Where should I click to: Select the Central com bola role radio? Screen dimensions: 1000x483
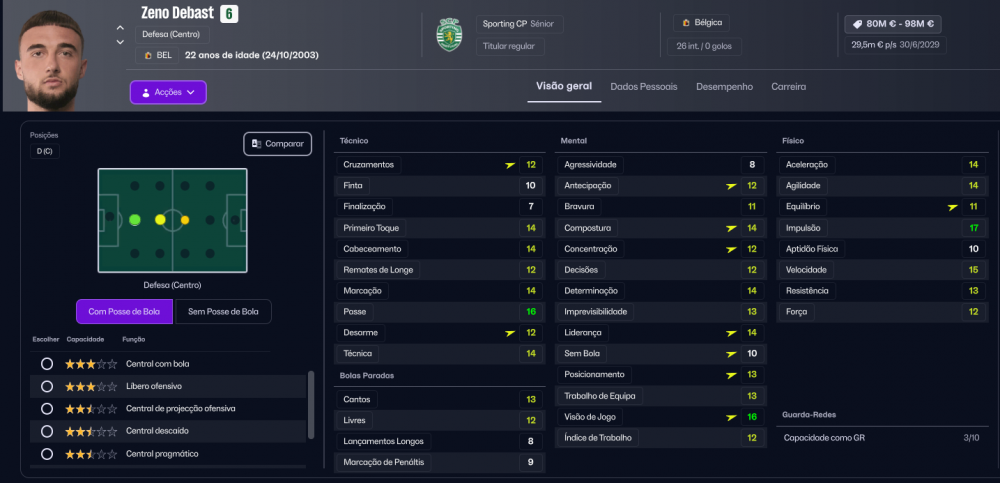coord(47,364)
